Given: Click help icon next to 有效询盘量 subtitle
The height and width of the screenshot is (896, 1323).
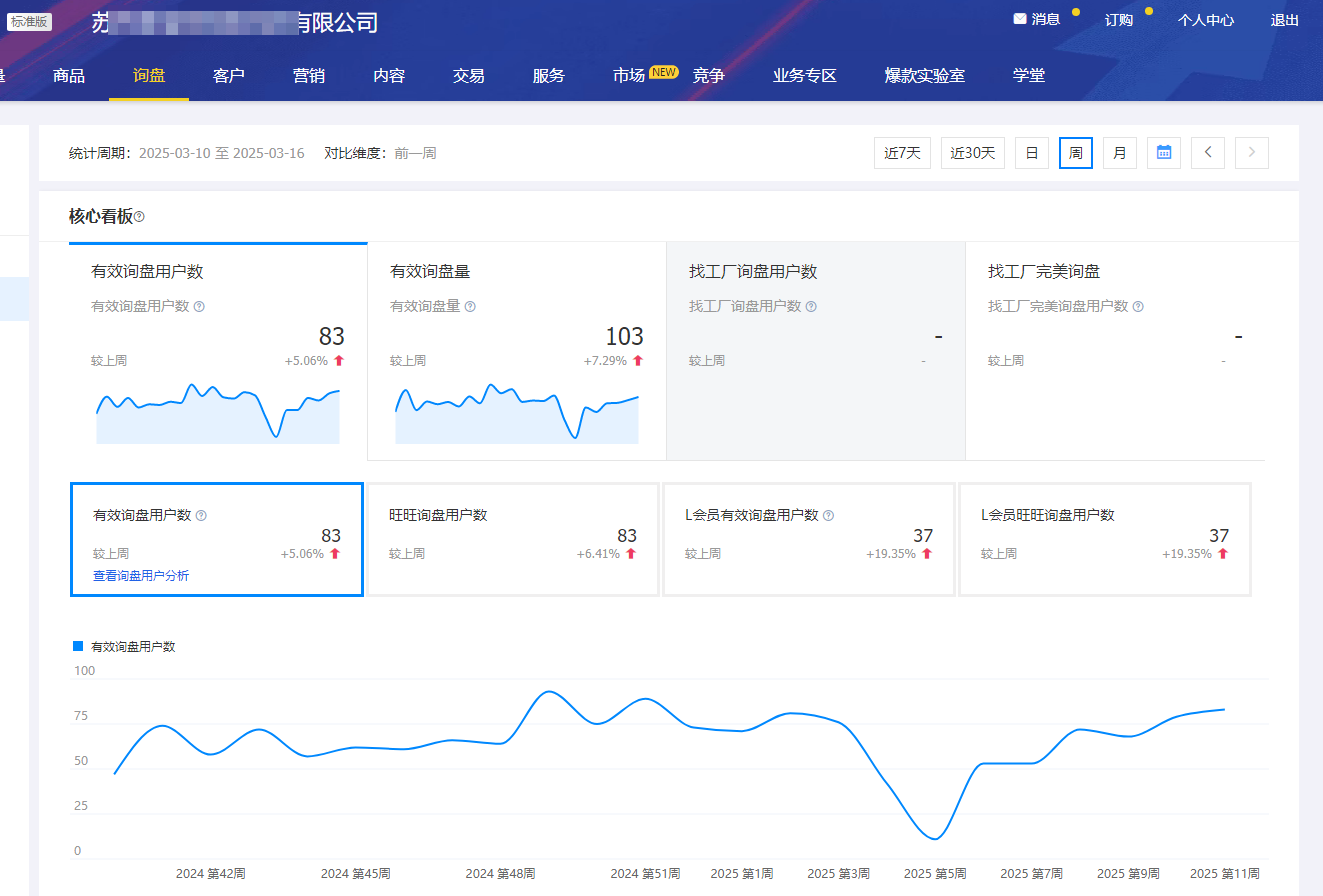Looking at the screenshot, I should click(470, 307).
